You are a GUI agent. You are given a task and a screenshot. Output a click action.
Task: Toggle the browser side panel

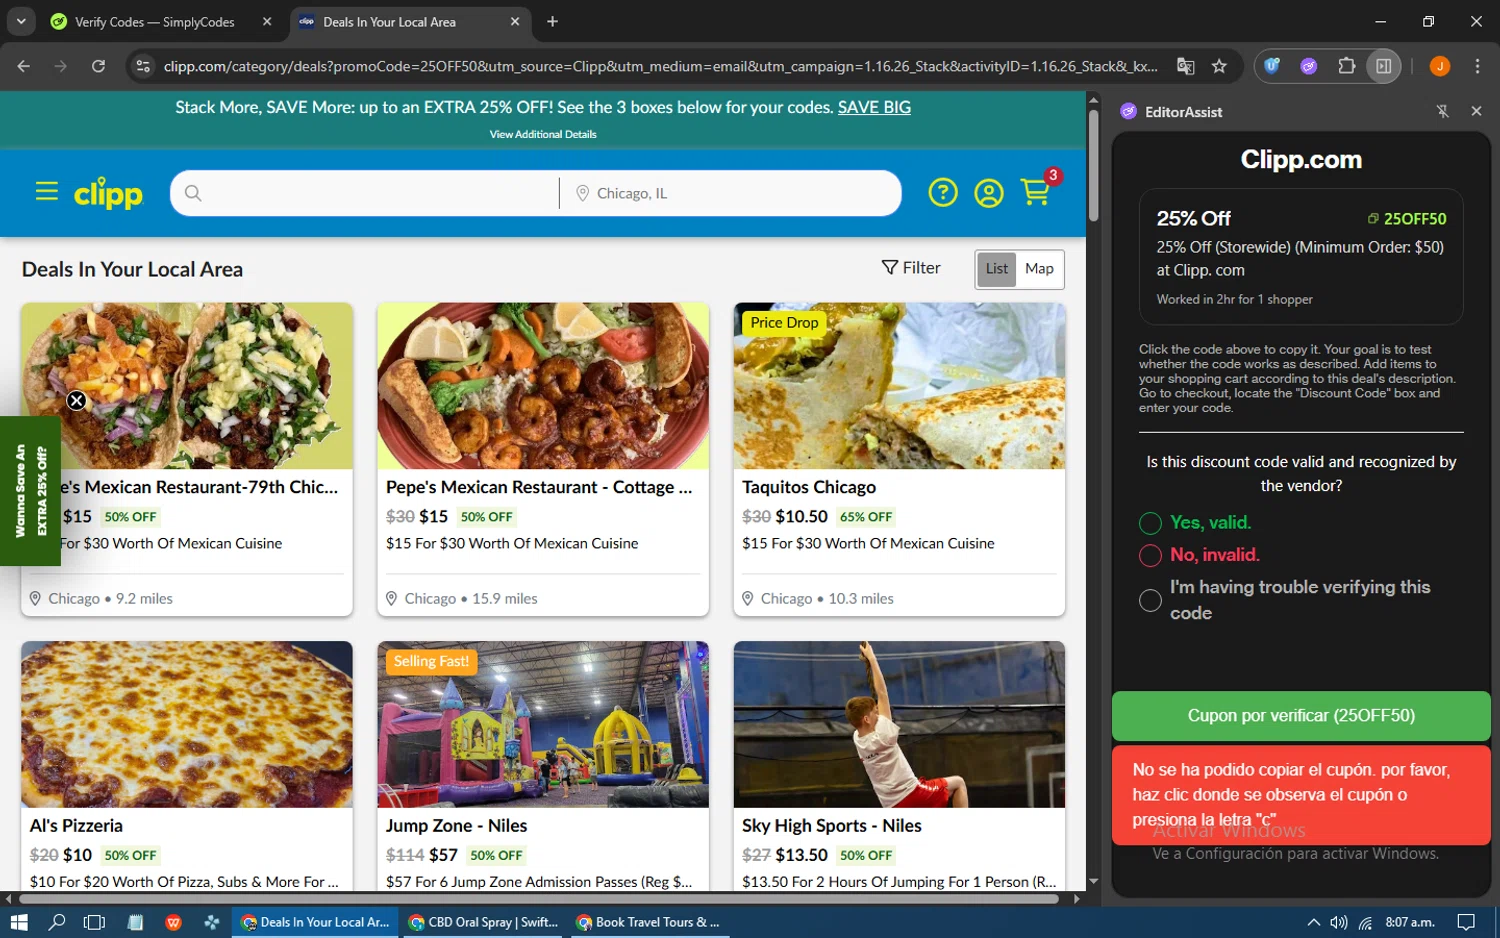pyautogui.click(x=1384, y=66)
